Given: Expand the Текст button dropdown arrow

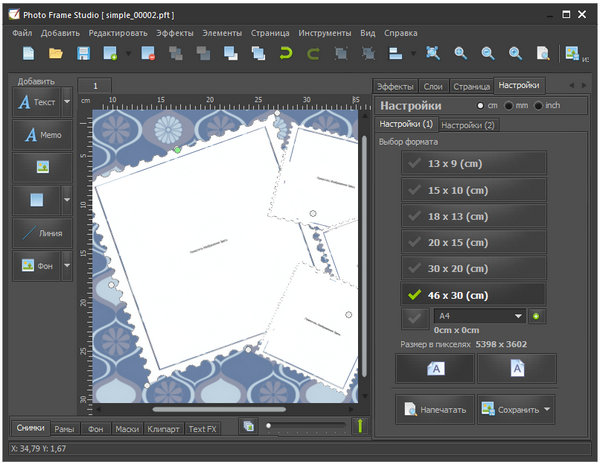Looking at the screenshot, I should pos(67,102).
